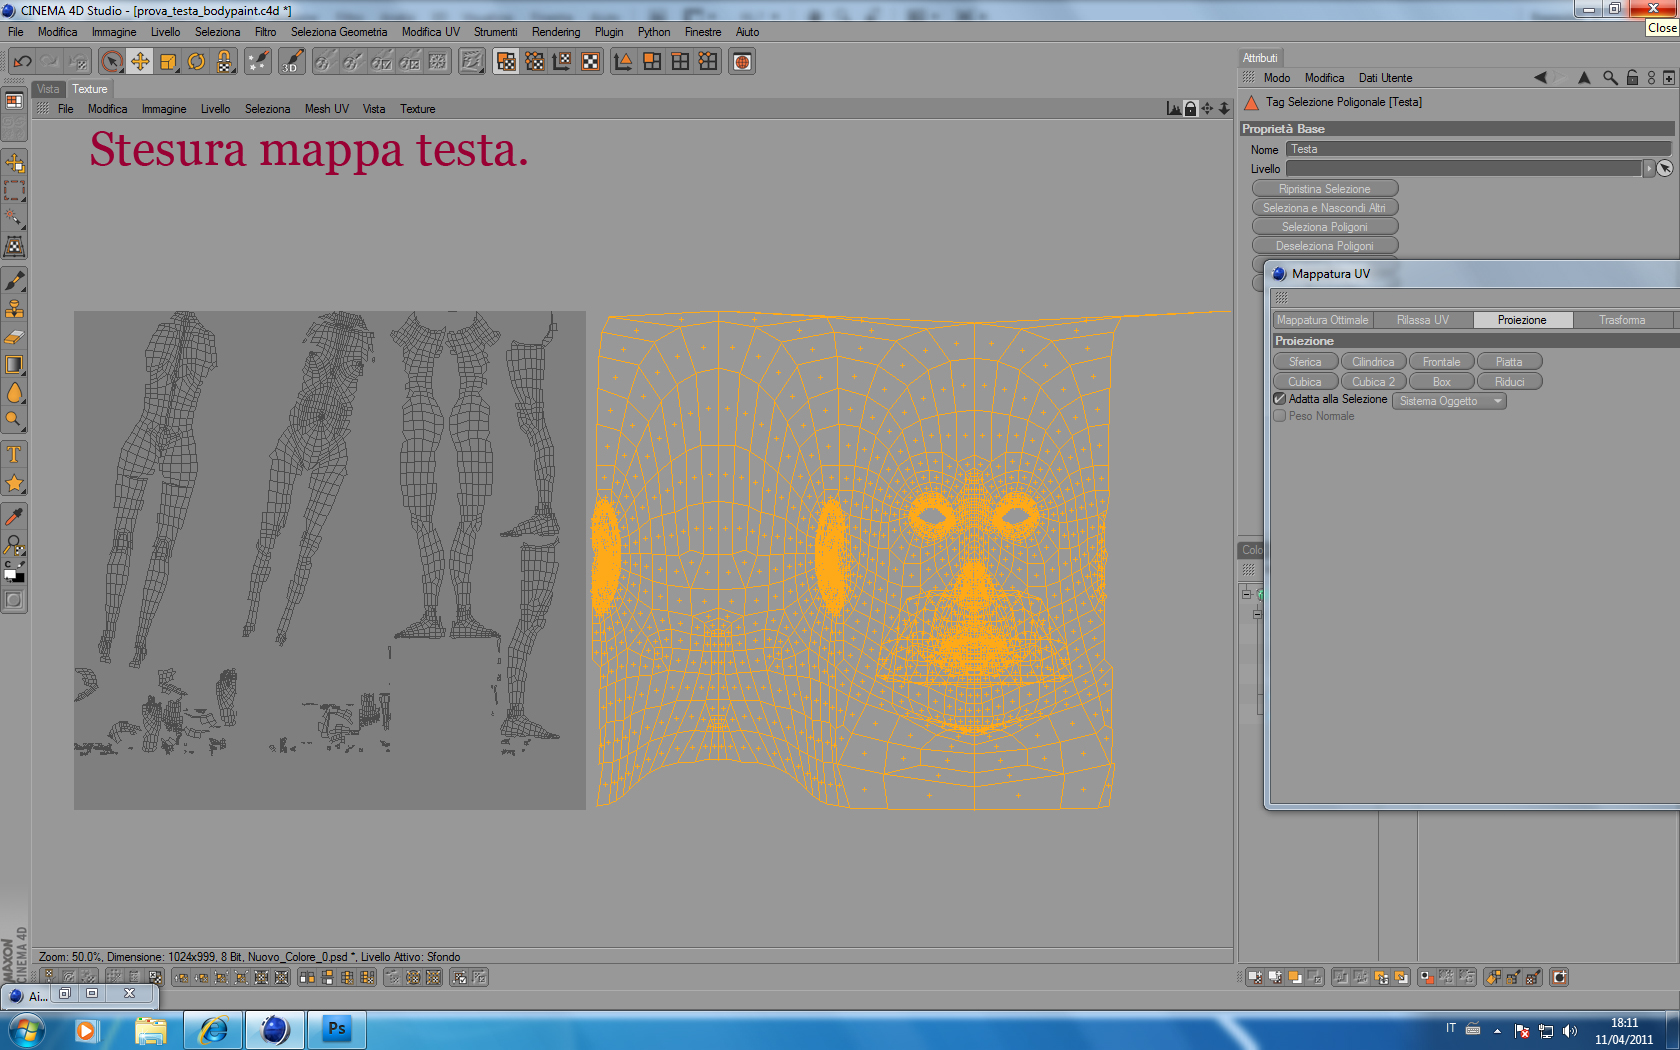Select the Text tool icon

[x=14, y=455]
